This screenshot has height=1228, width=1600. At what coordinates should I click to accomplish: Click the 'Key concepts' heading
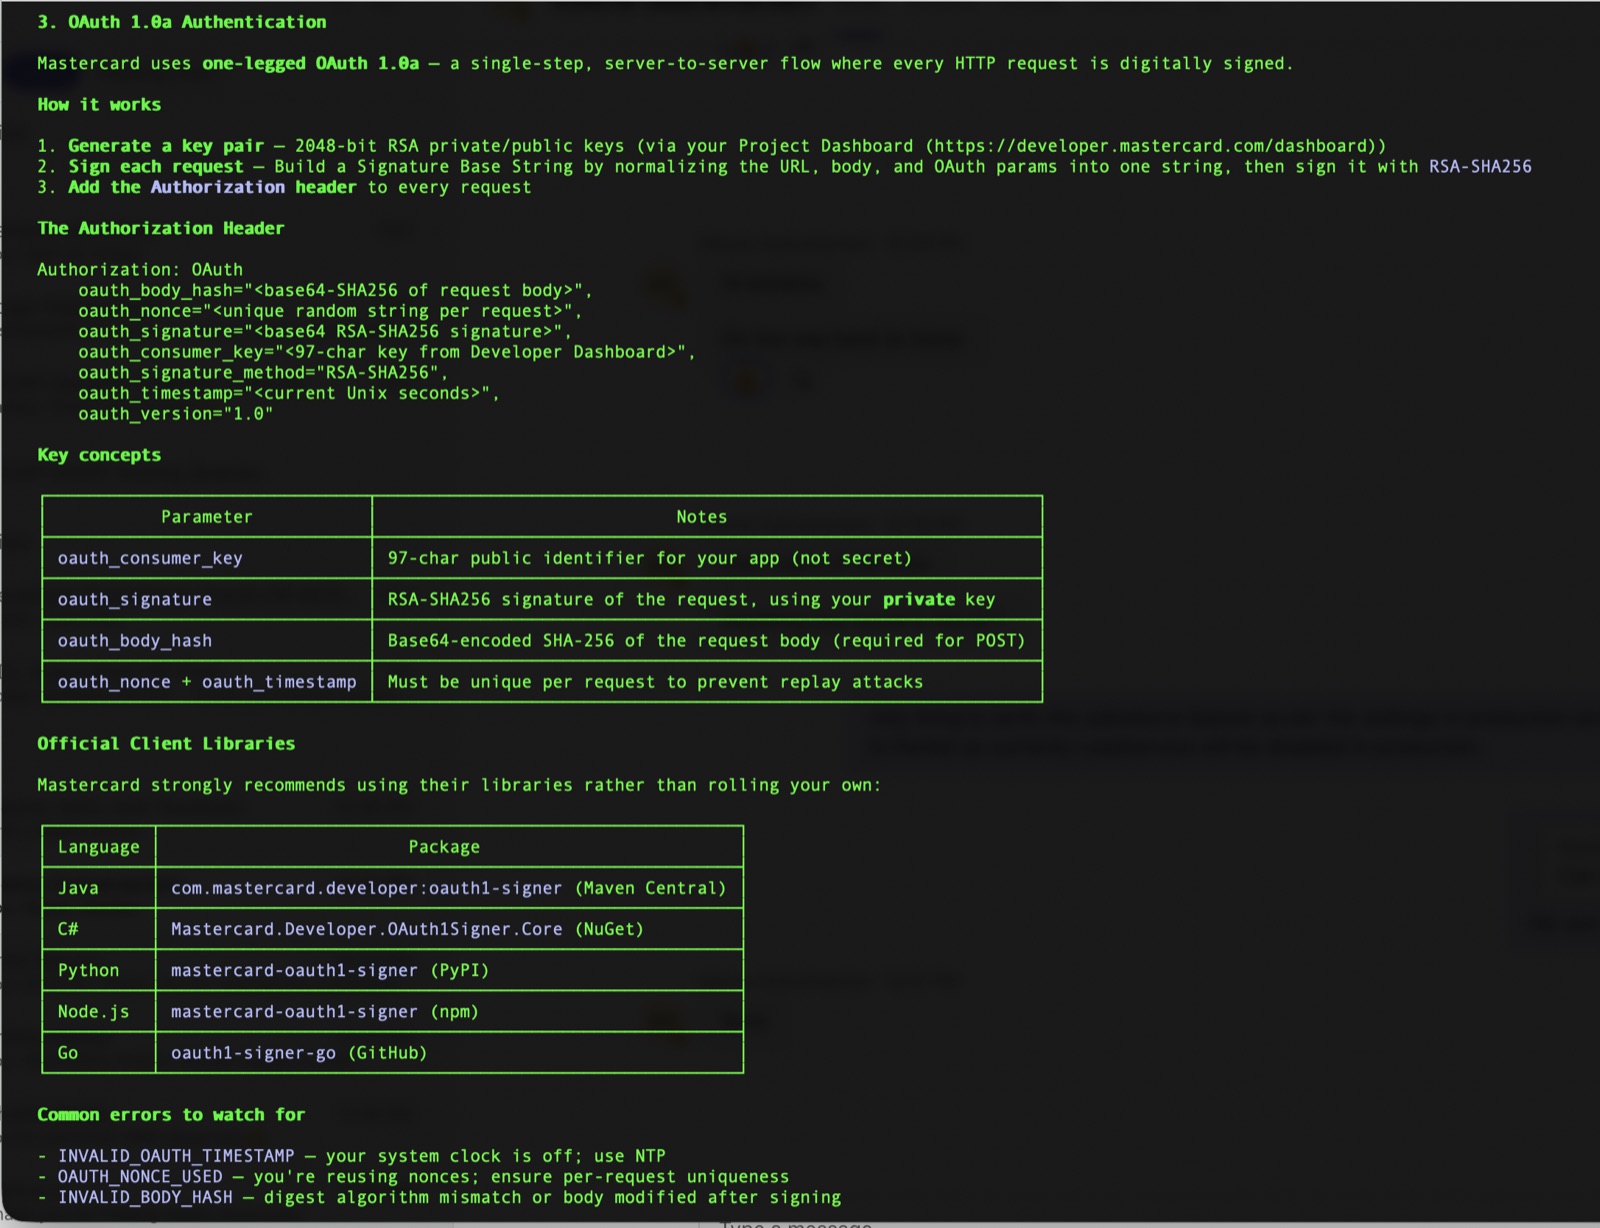pyautogui.click(x=99, y=455)
